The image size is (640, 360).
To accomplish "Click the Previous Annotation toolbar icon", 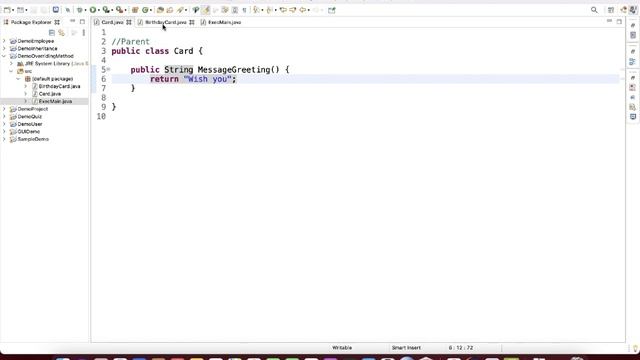I will coord(269,10).
